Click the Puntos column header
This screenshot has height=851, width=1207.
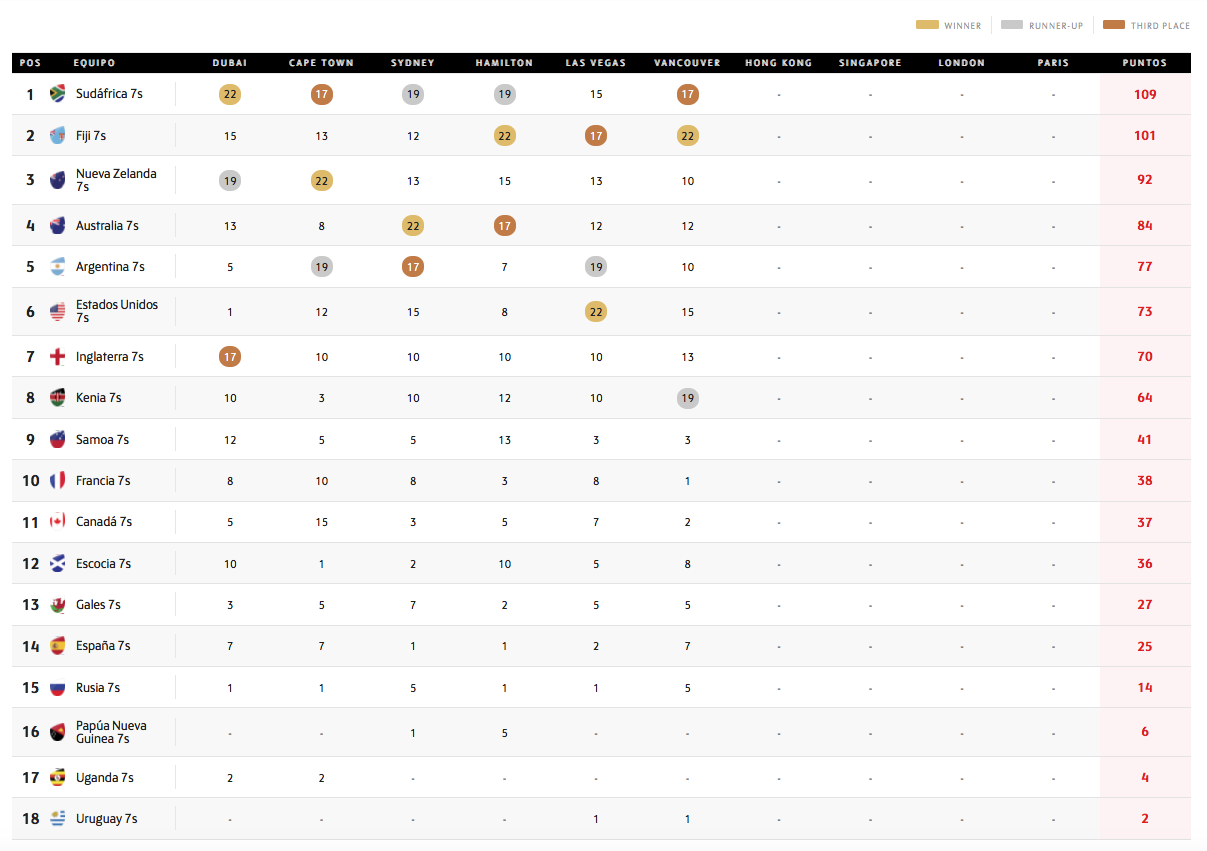pyautogui.click(x=1145, y=63)
